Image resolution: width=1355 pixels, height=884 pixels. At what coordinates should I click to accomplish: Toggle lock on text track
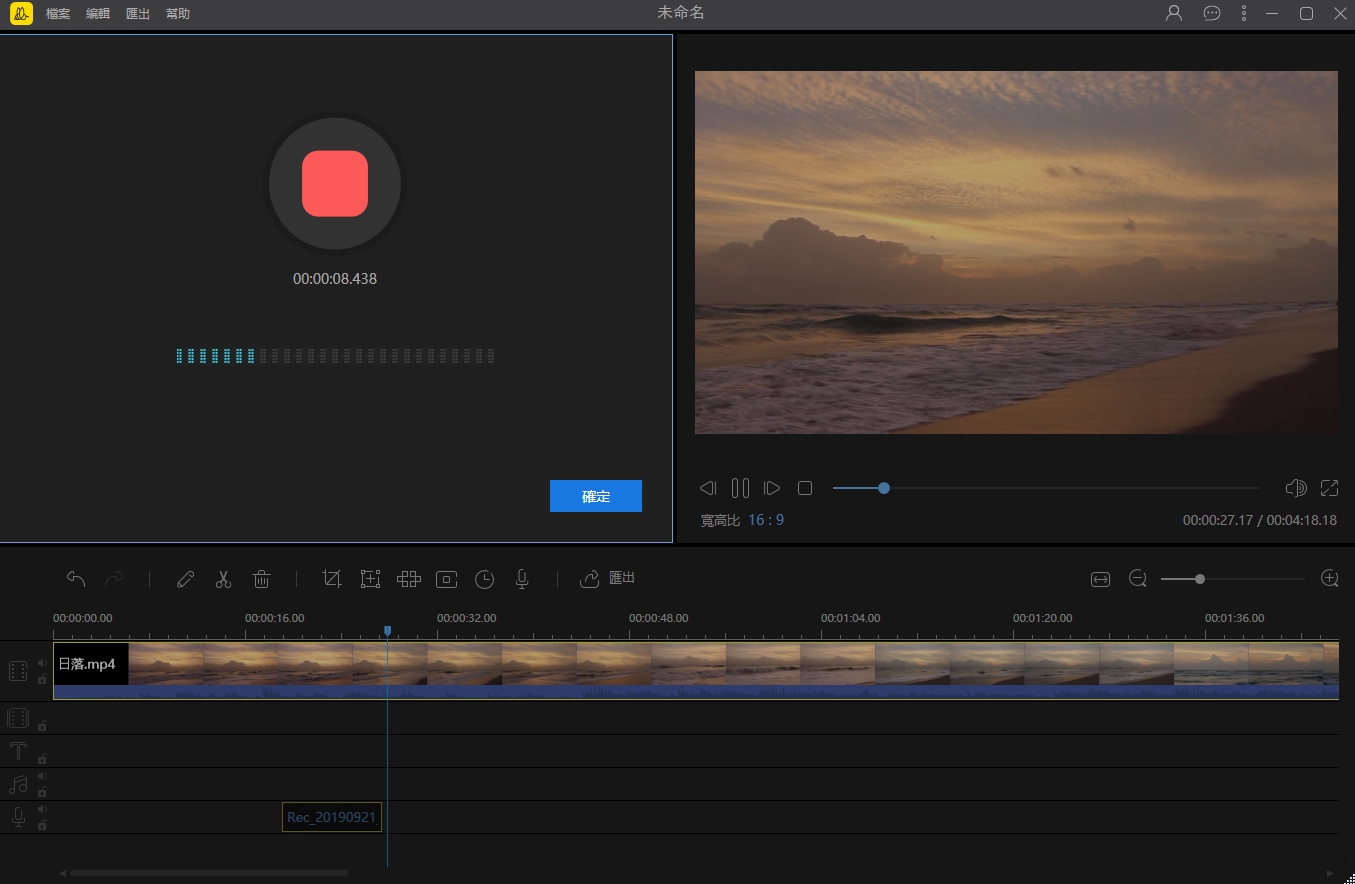coord(42,759)
